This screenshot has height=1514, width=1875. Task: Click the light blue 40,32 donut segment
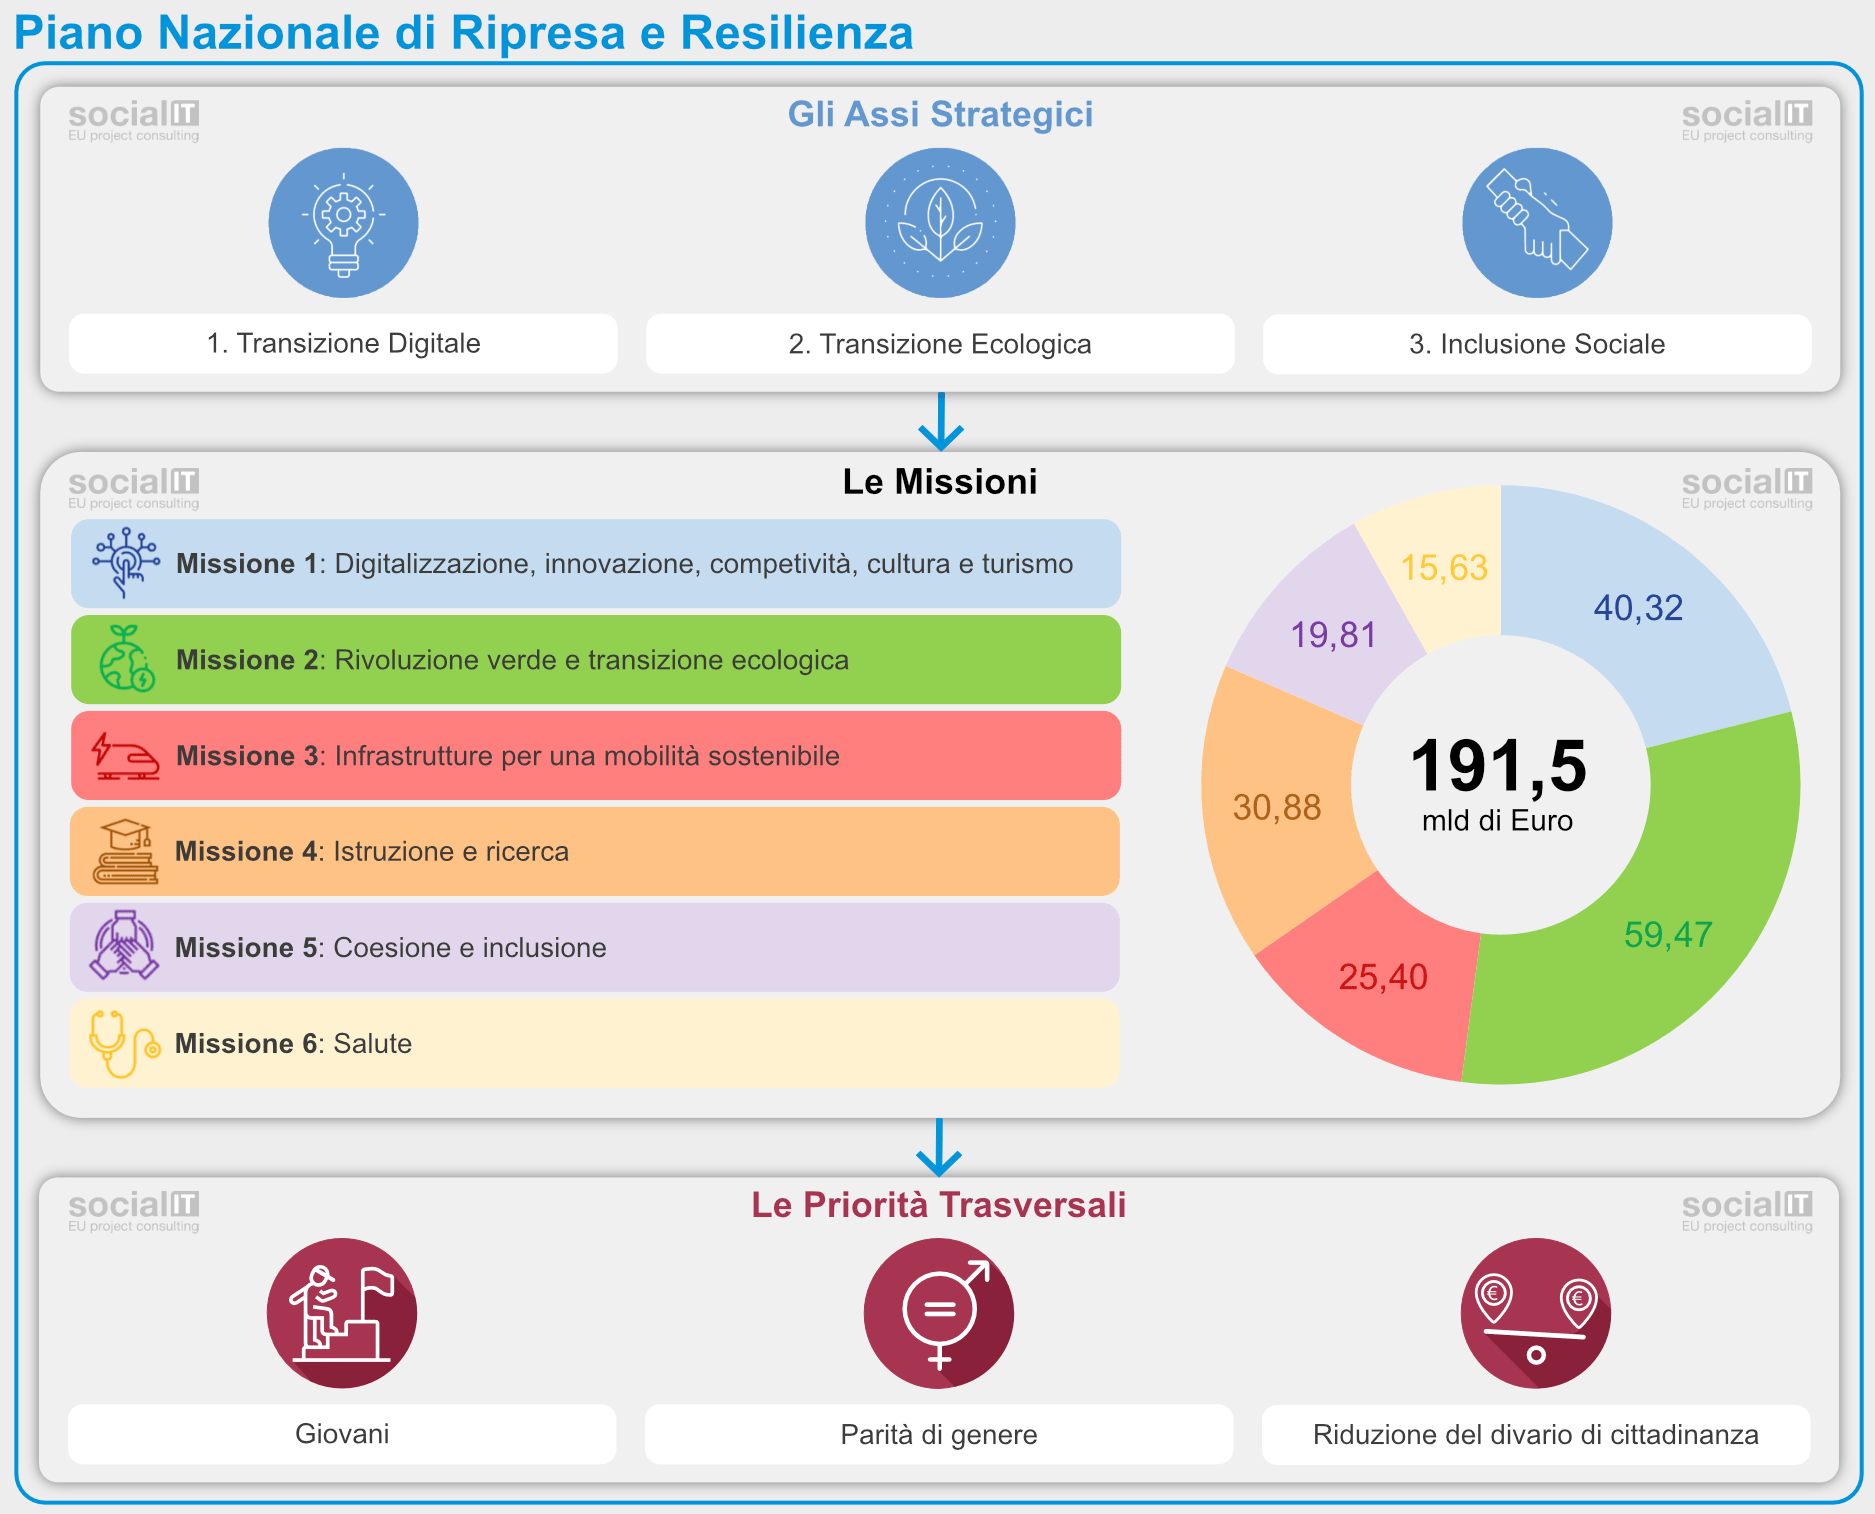point(1638,608)
